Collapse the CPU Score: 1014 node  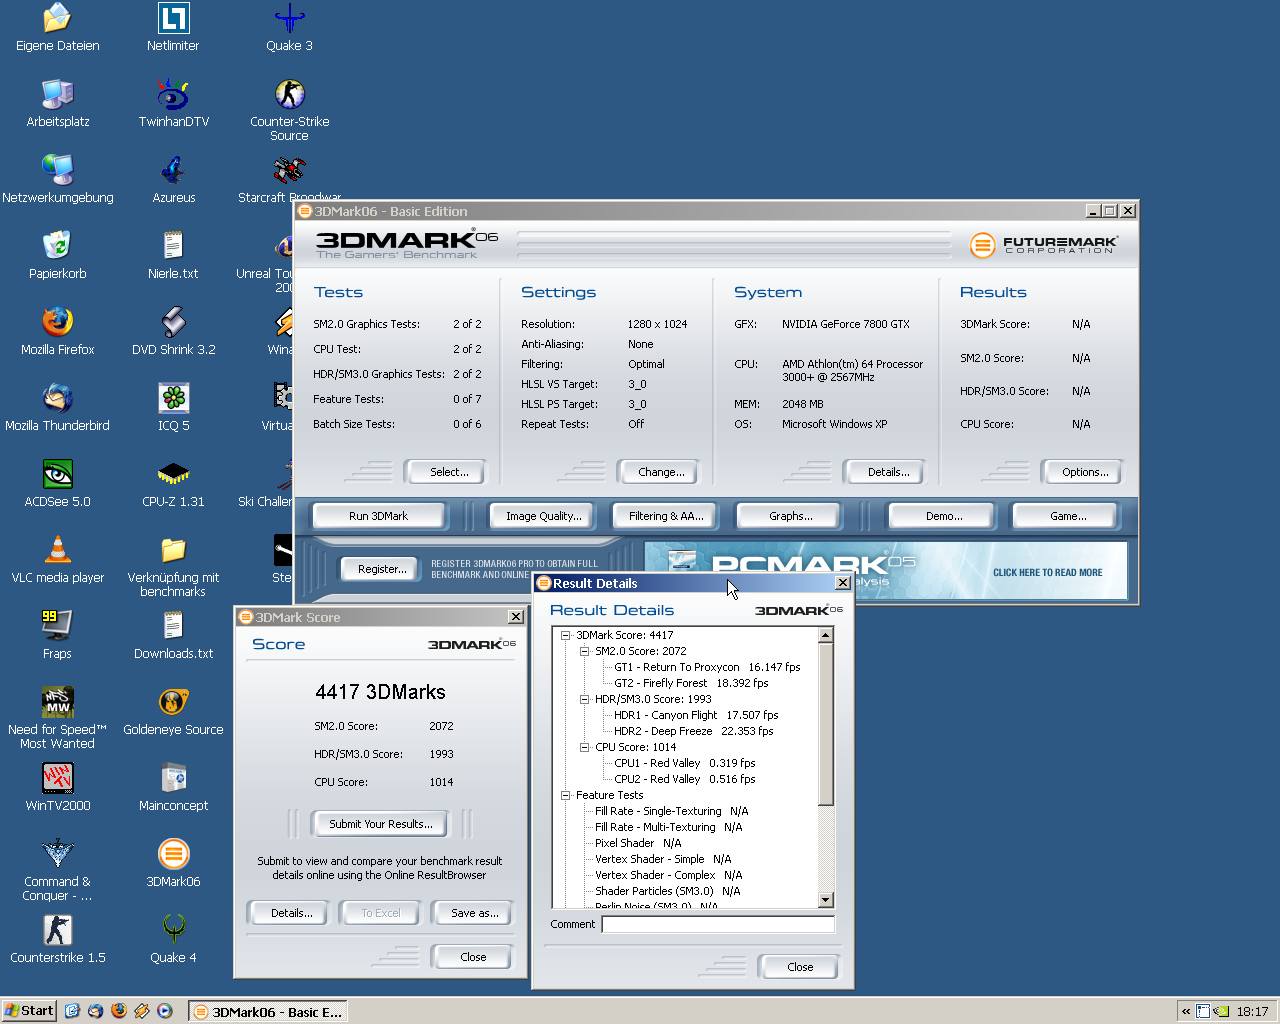pyautogui.click(x=584, y=747)
